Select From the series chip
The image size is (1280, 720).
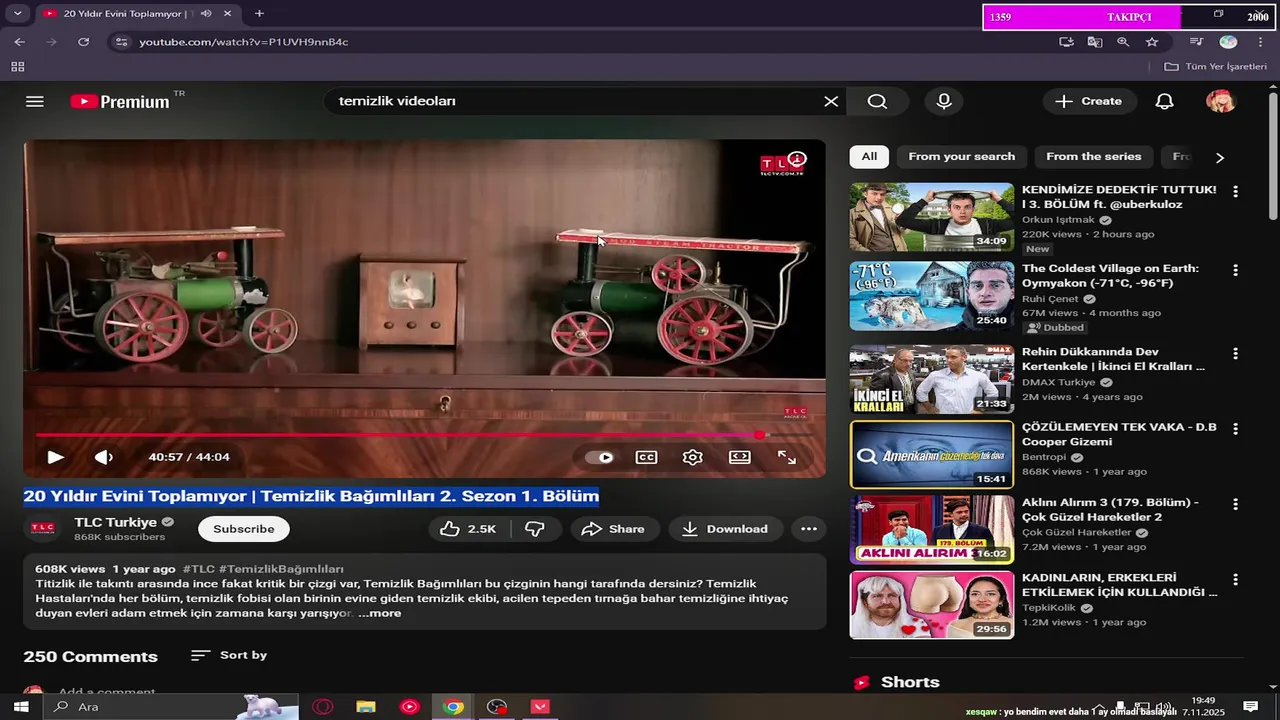1093,157
